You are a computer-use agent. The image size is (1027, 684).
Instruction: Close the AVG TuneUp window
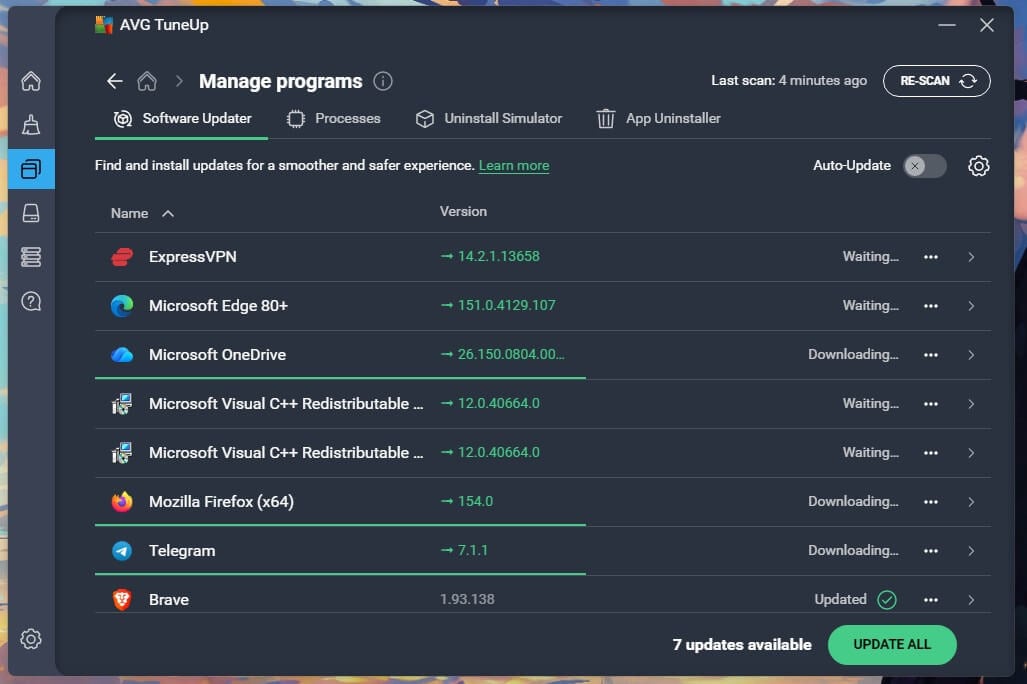(x=986, y=26)
